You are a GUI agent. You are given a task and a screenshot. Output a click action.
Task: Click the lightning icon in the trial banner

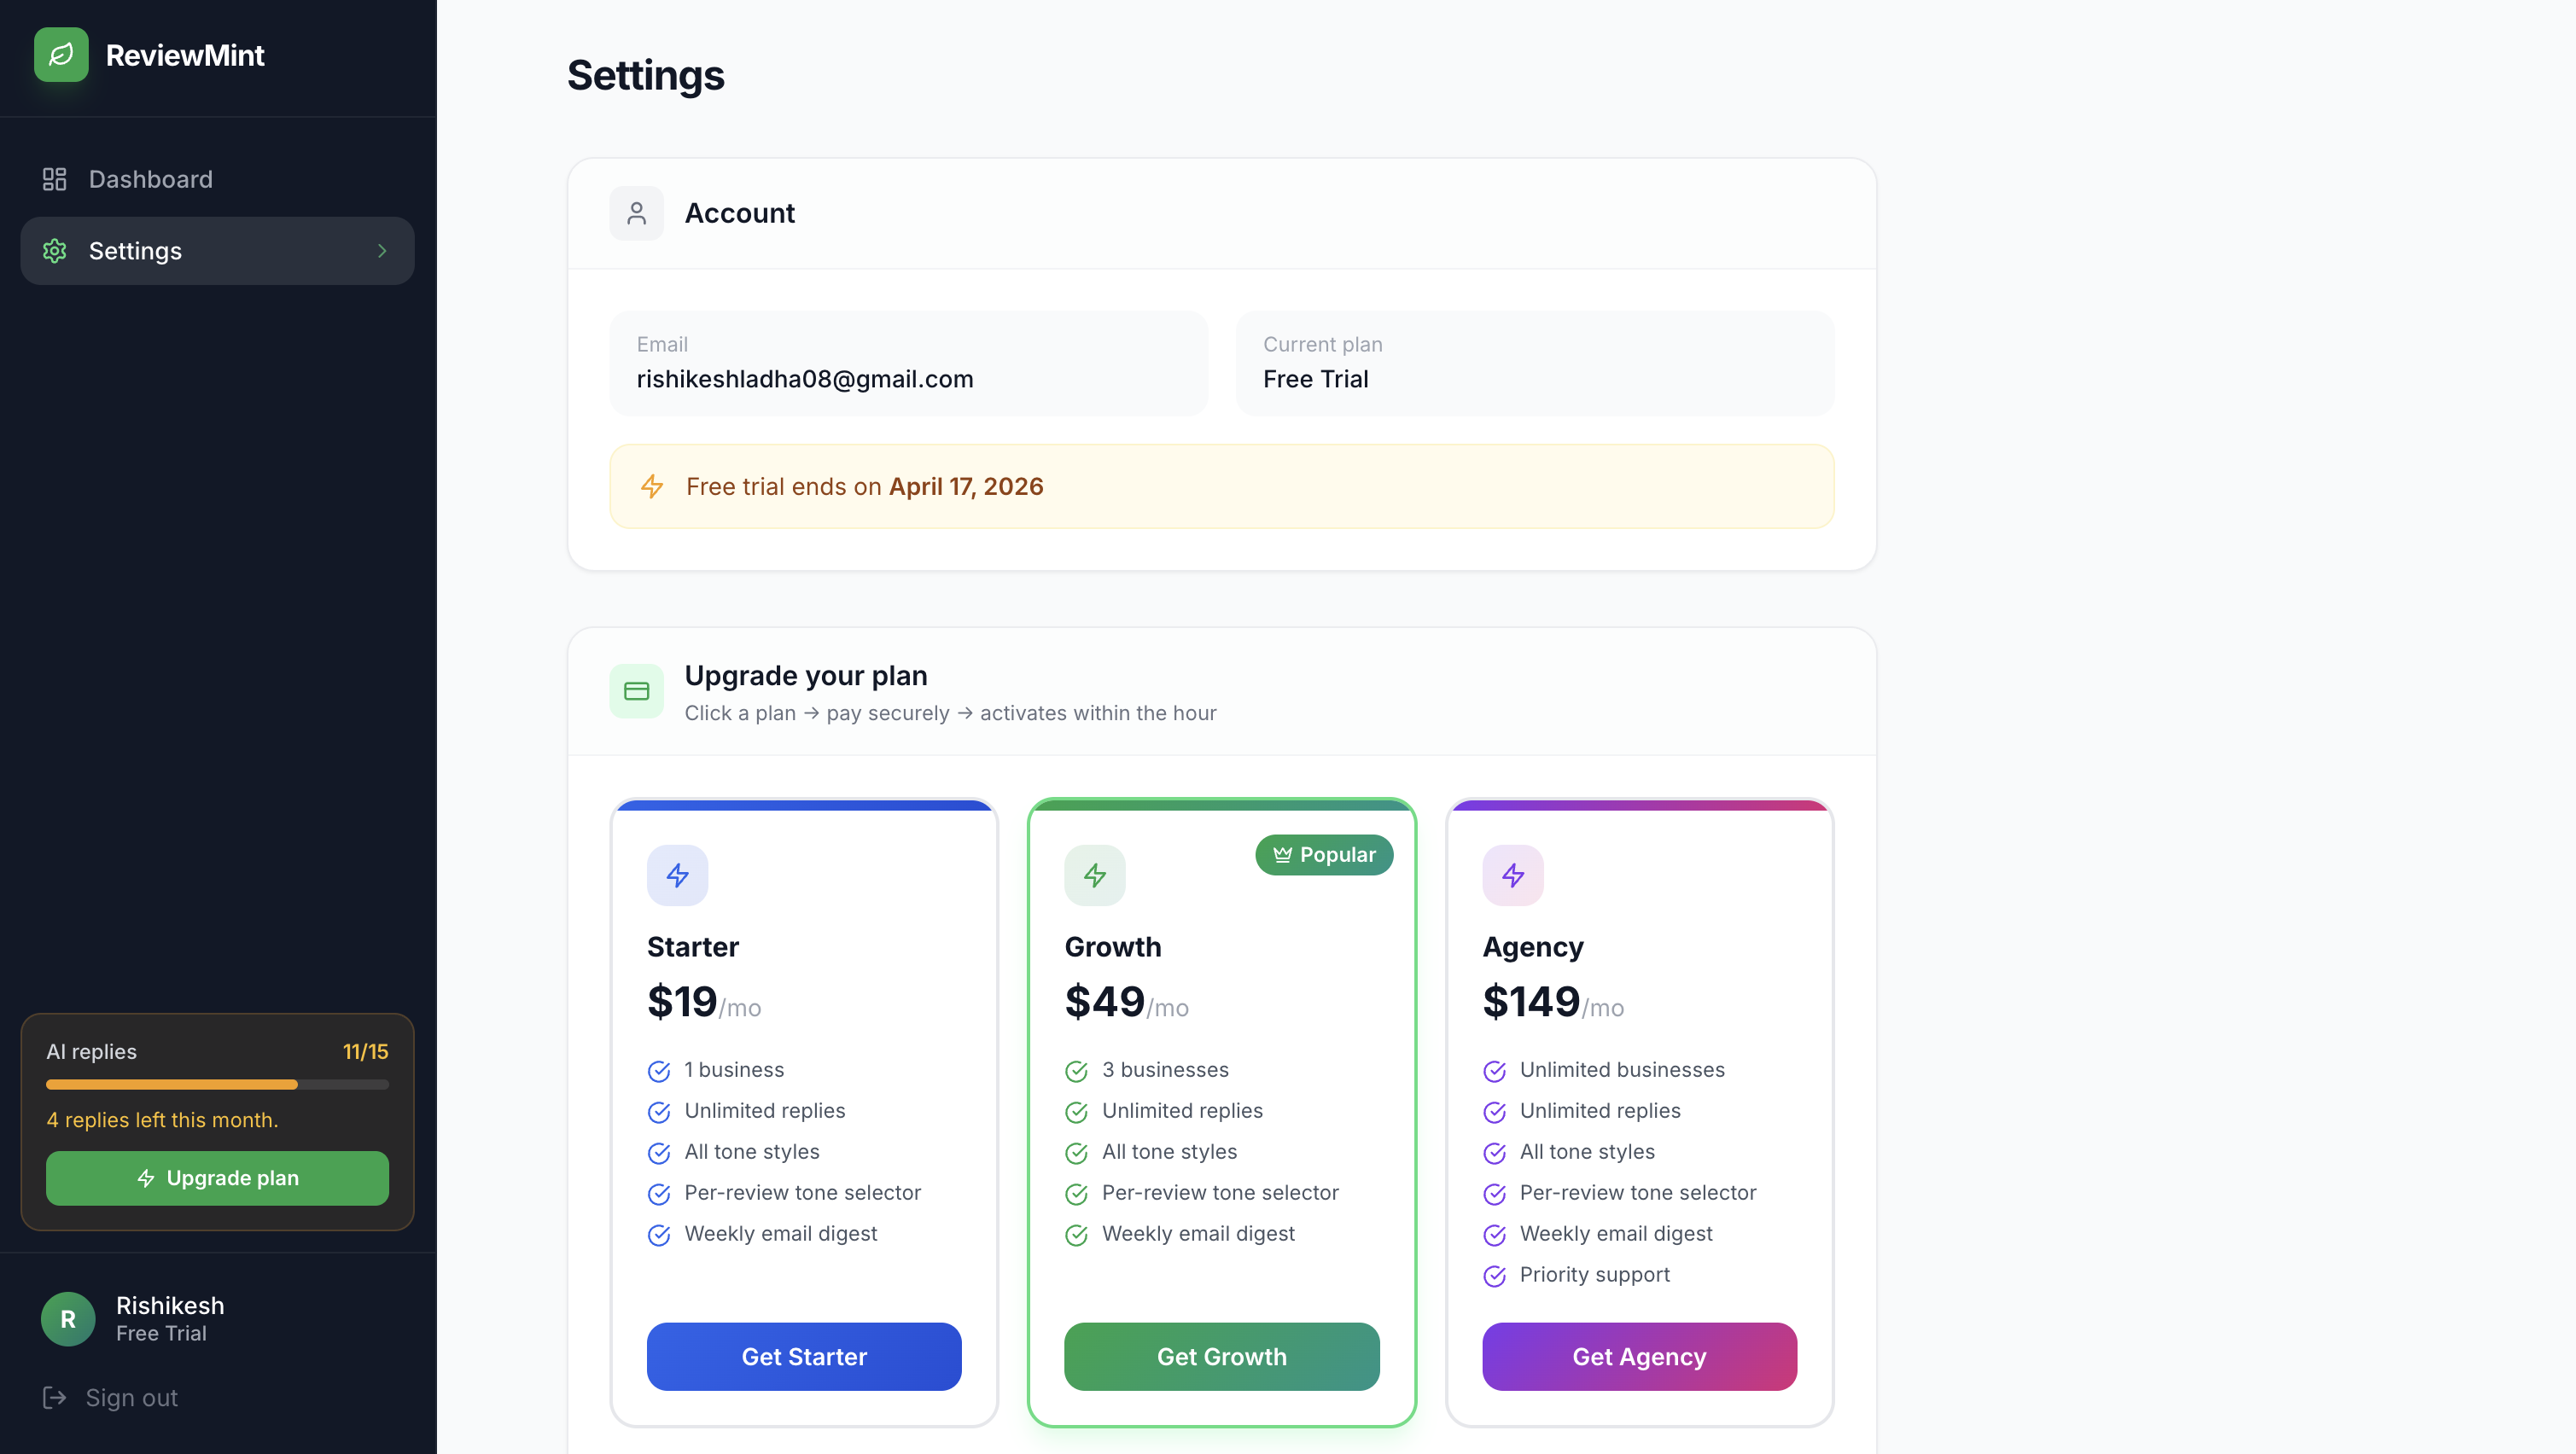[653, 487]
